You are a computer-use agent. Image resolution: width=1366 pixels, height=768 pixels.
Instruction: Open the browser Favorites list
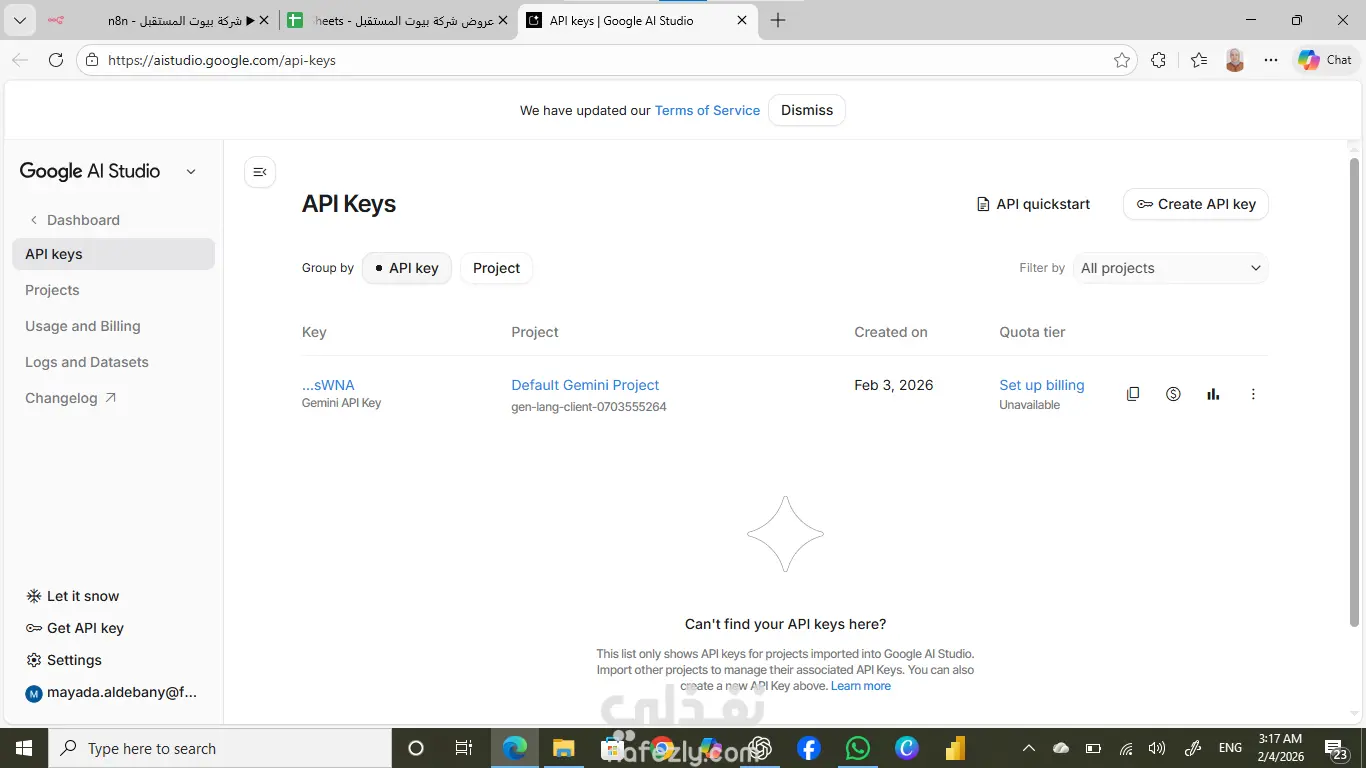(x=1199, y=60)
